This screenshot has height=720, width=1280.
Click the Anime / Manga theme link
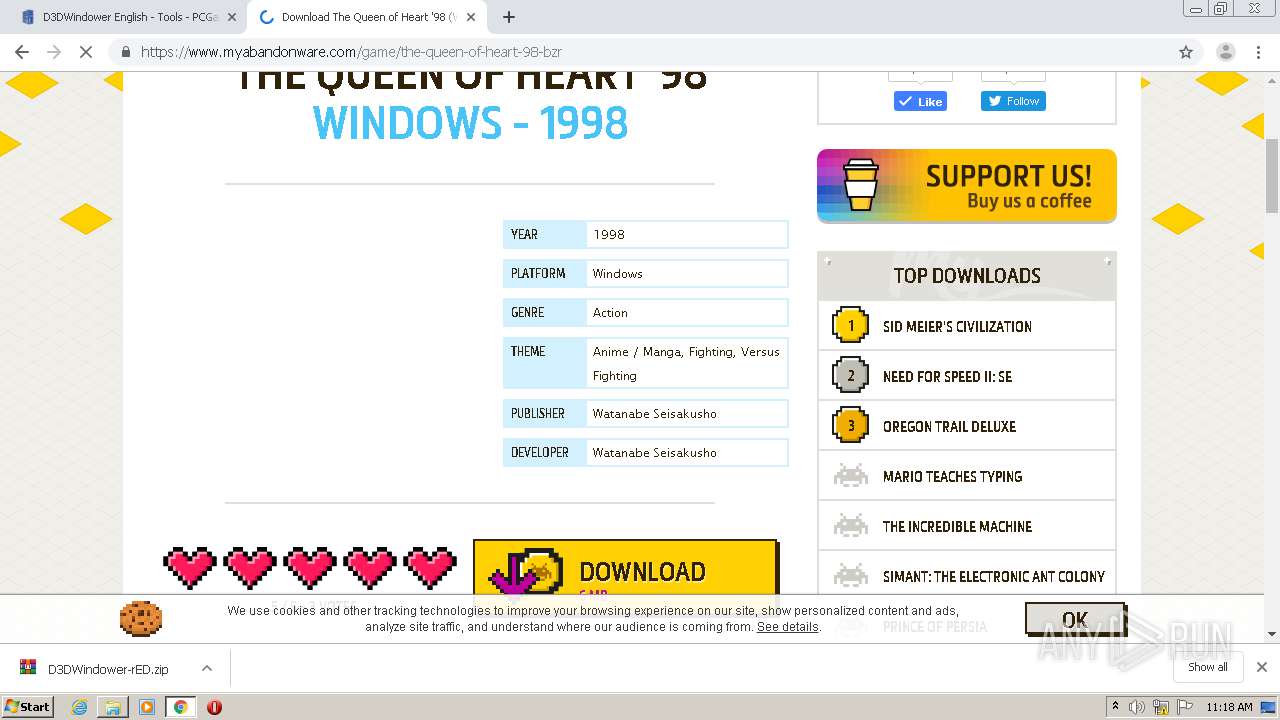tap(636, 351)
